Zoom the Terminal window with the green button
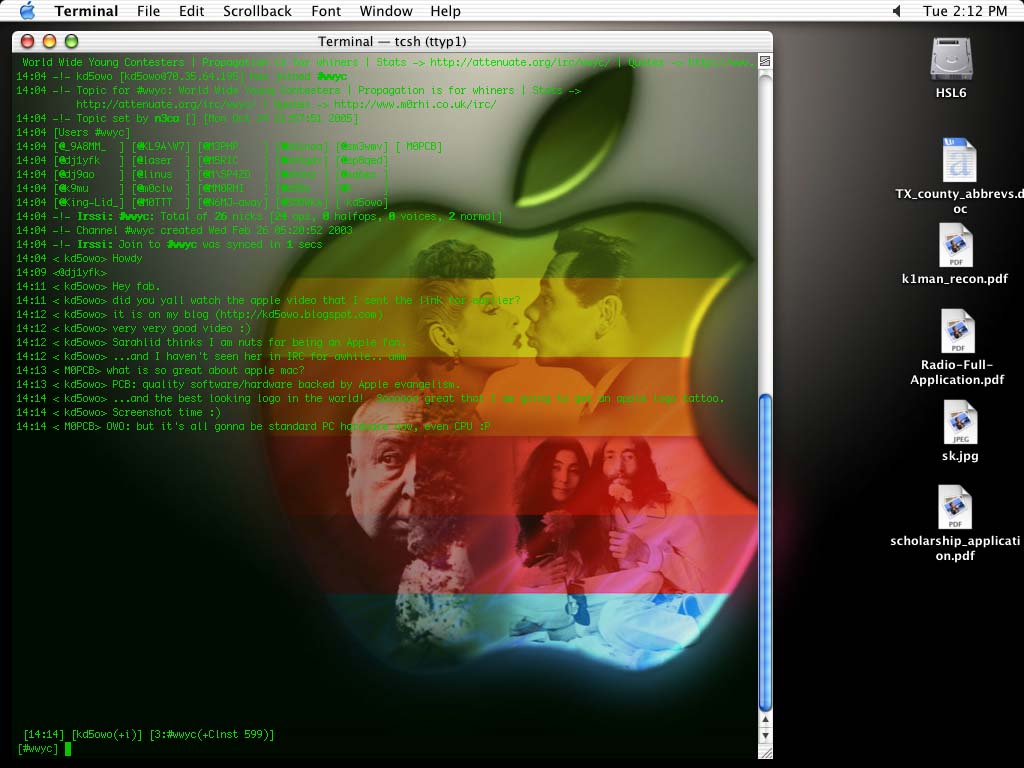Viewport: 1024px width, 768px height. (72, 41)
